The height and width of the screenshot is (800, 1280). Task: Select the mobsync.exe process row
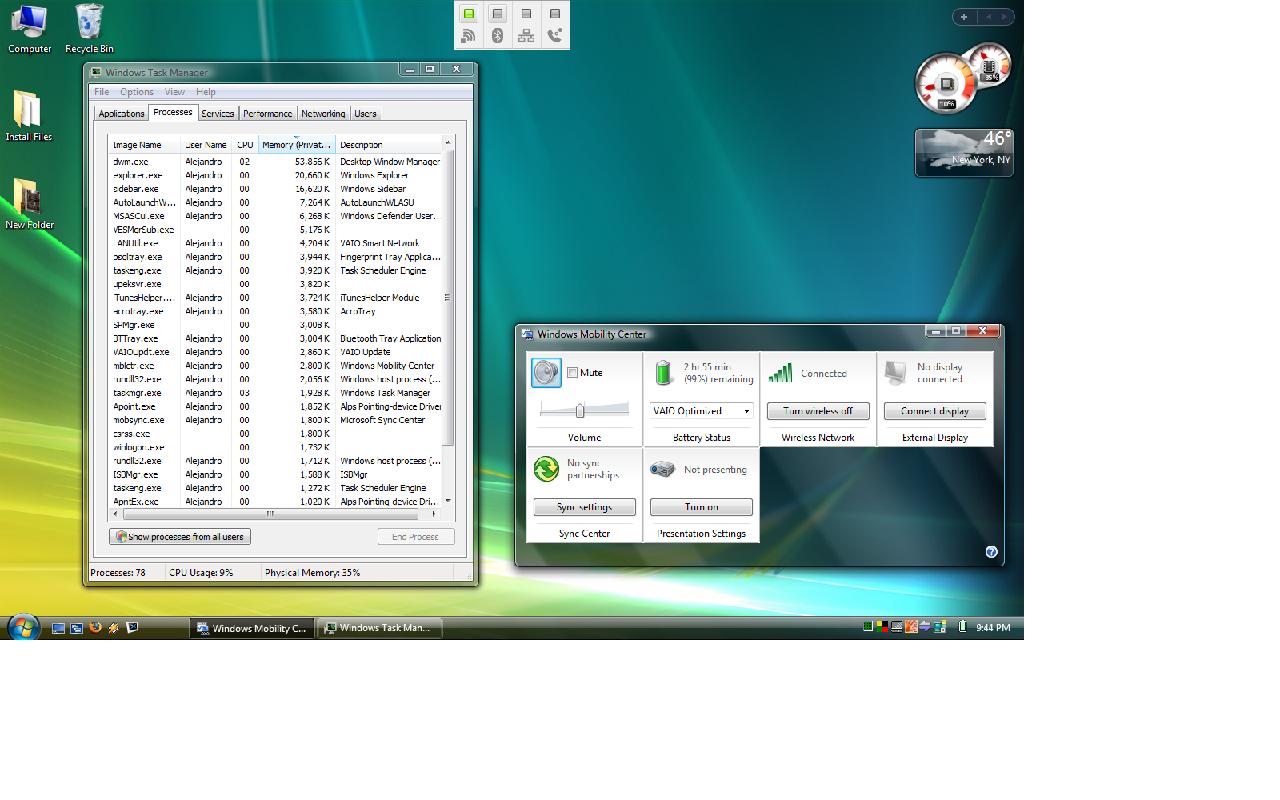point(276,420)
